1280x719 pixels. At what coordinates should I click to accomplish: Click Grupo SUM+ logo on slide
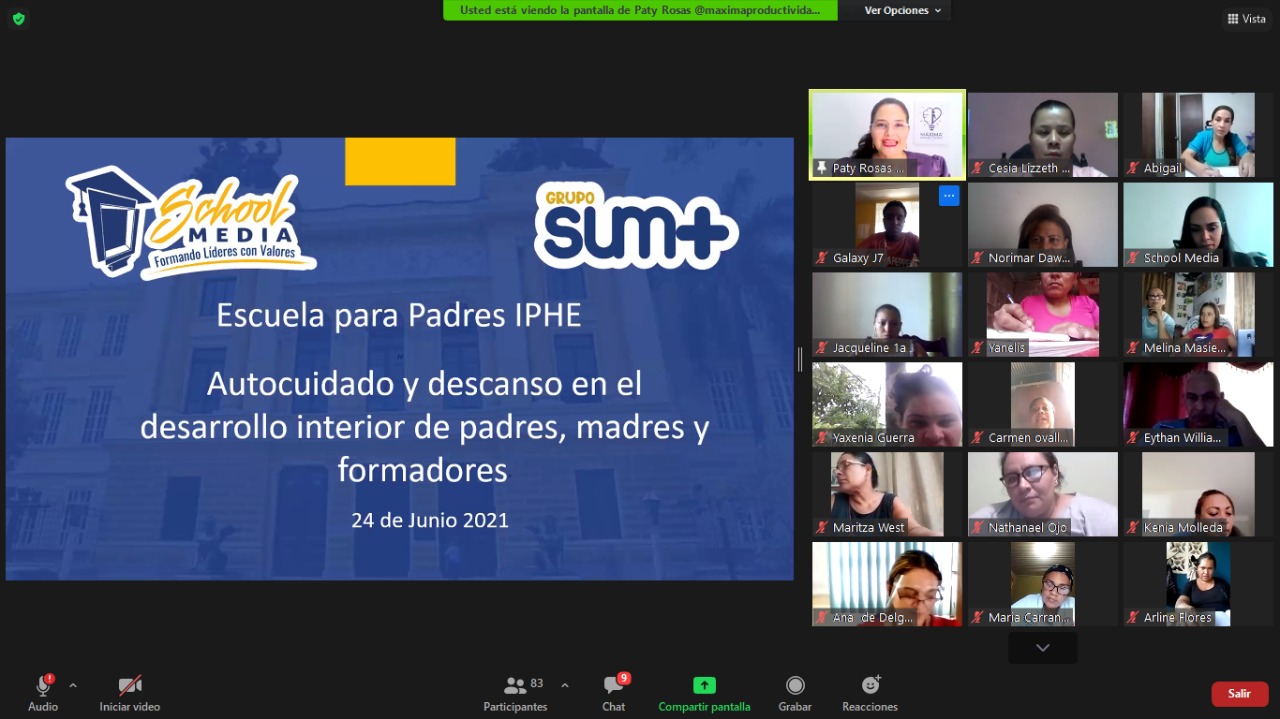[636, 226]
